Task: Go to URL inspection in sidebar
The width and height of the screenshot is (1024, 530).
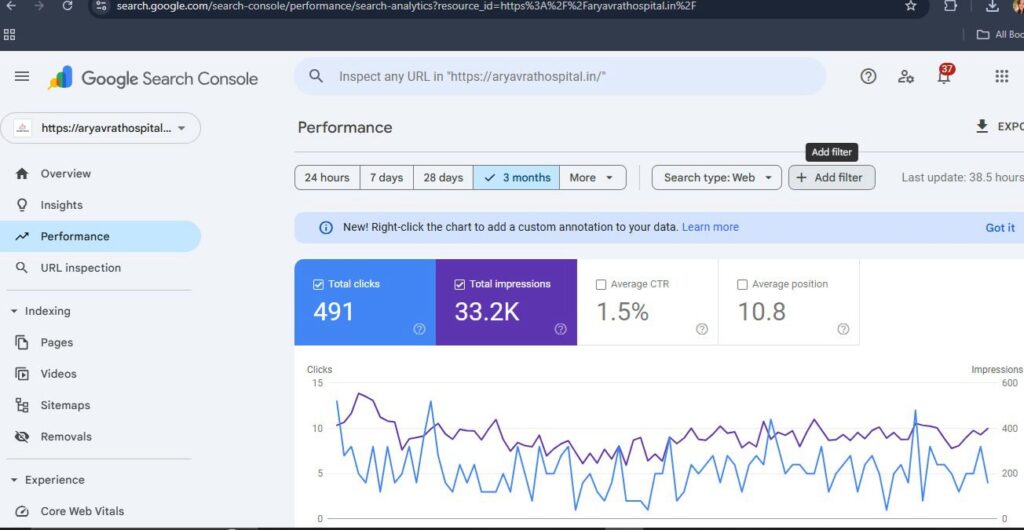Action: coord(80,268)
